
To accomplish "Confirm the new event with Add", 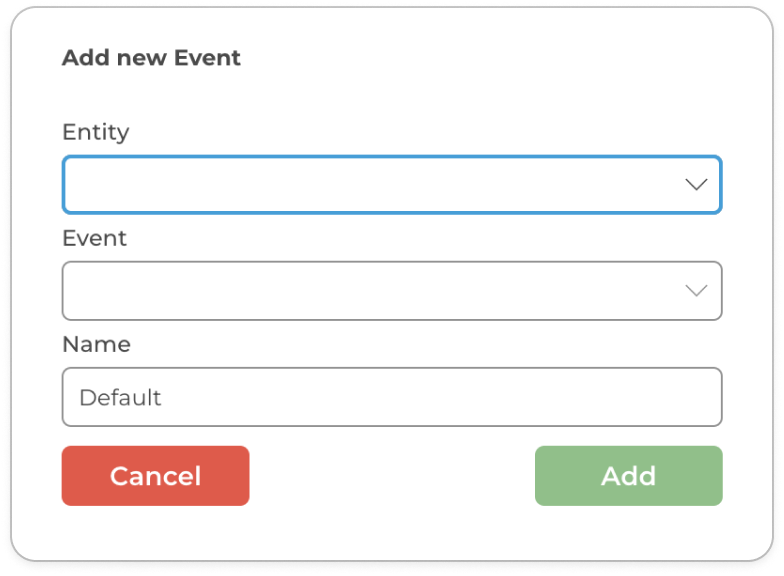I will point(628,476).
